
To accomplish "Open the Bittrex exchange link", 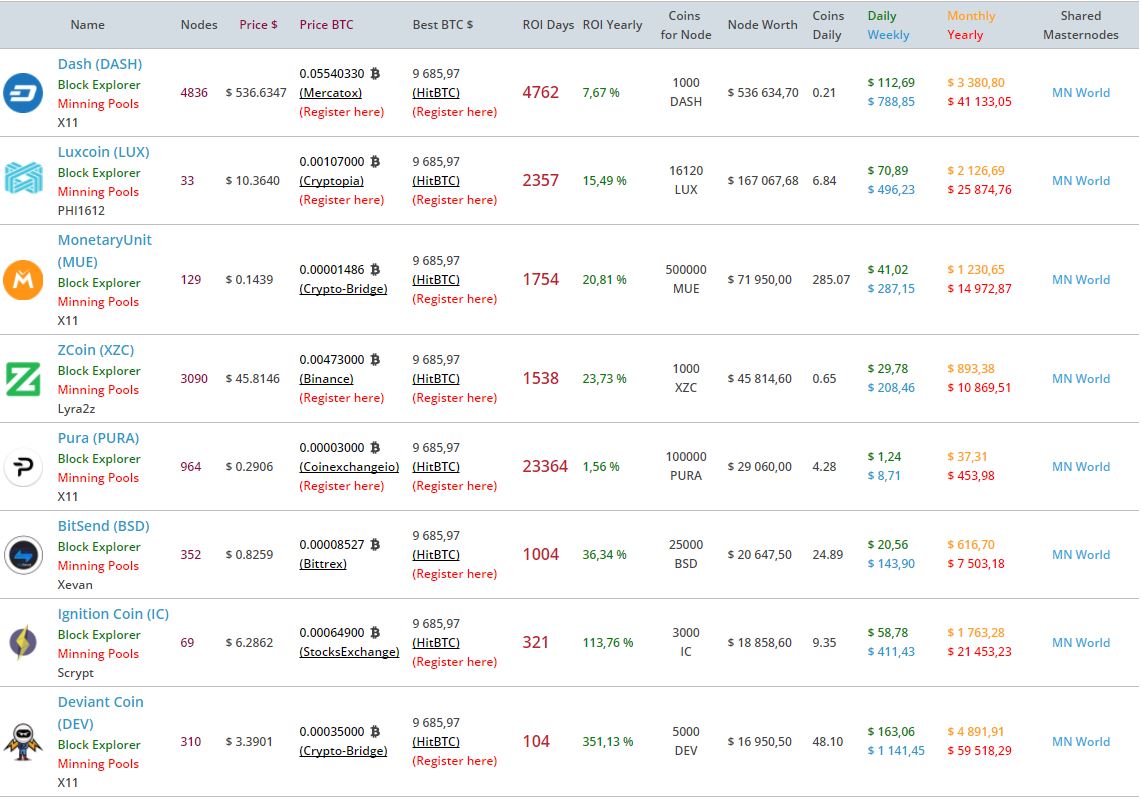I will [x=323, y=564].
